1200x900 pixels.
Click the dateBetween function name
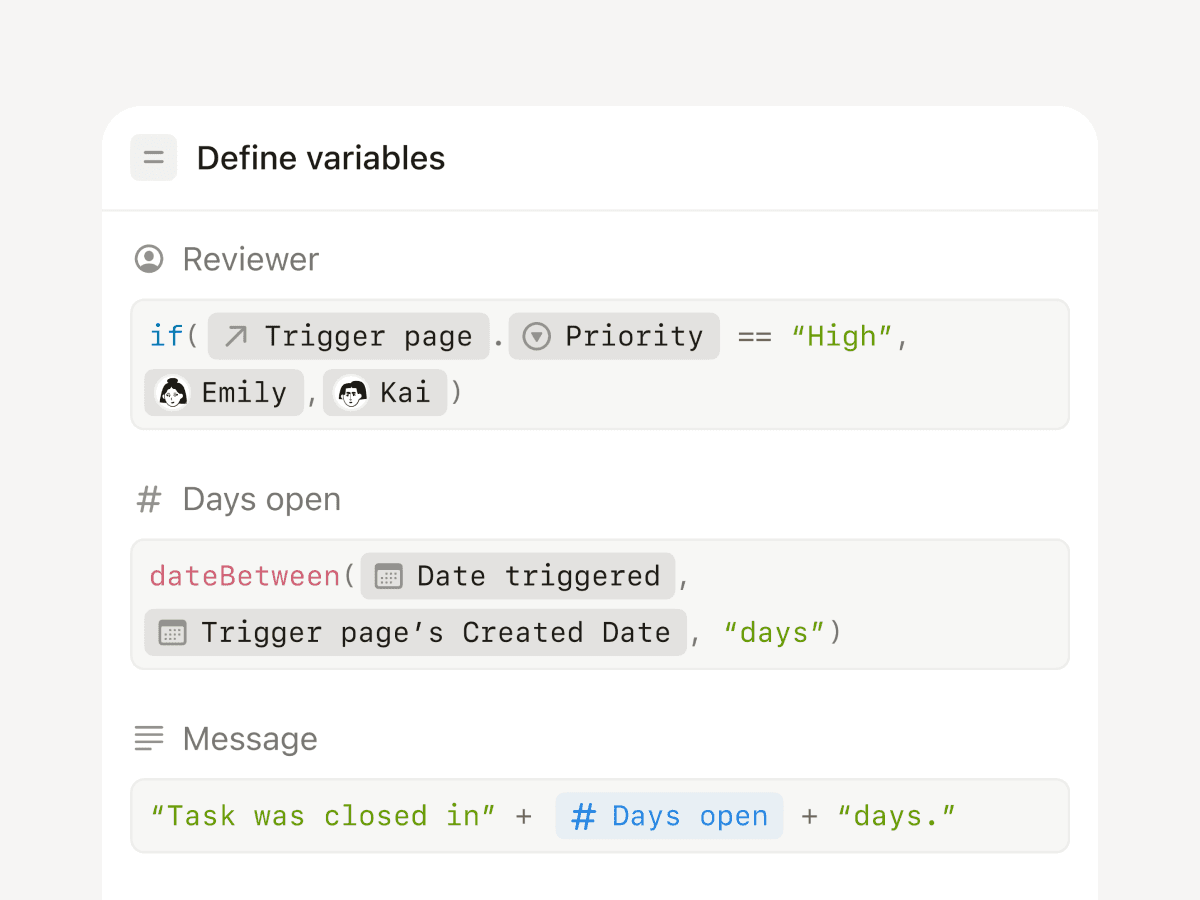tap(245, 577)
